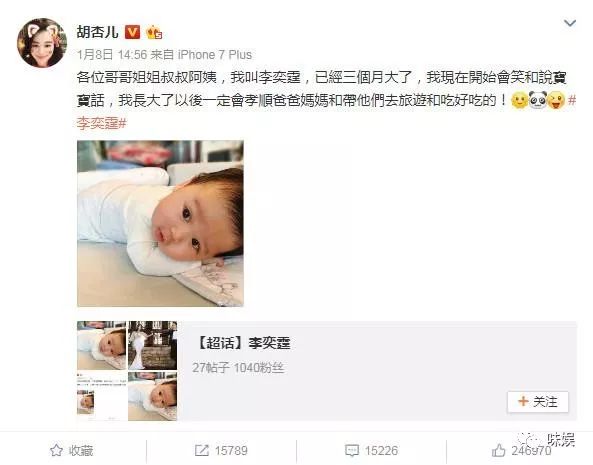Open the 胡杏儿 username link
Image resolution: width=593 pixels, height=465 pixels.
click(x=98, y=32)
